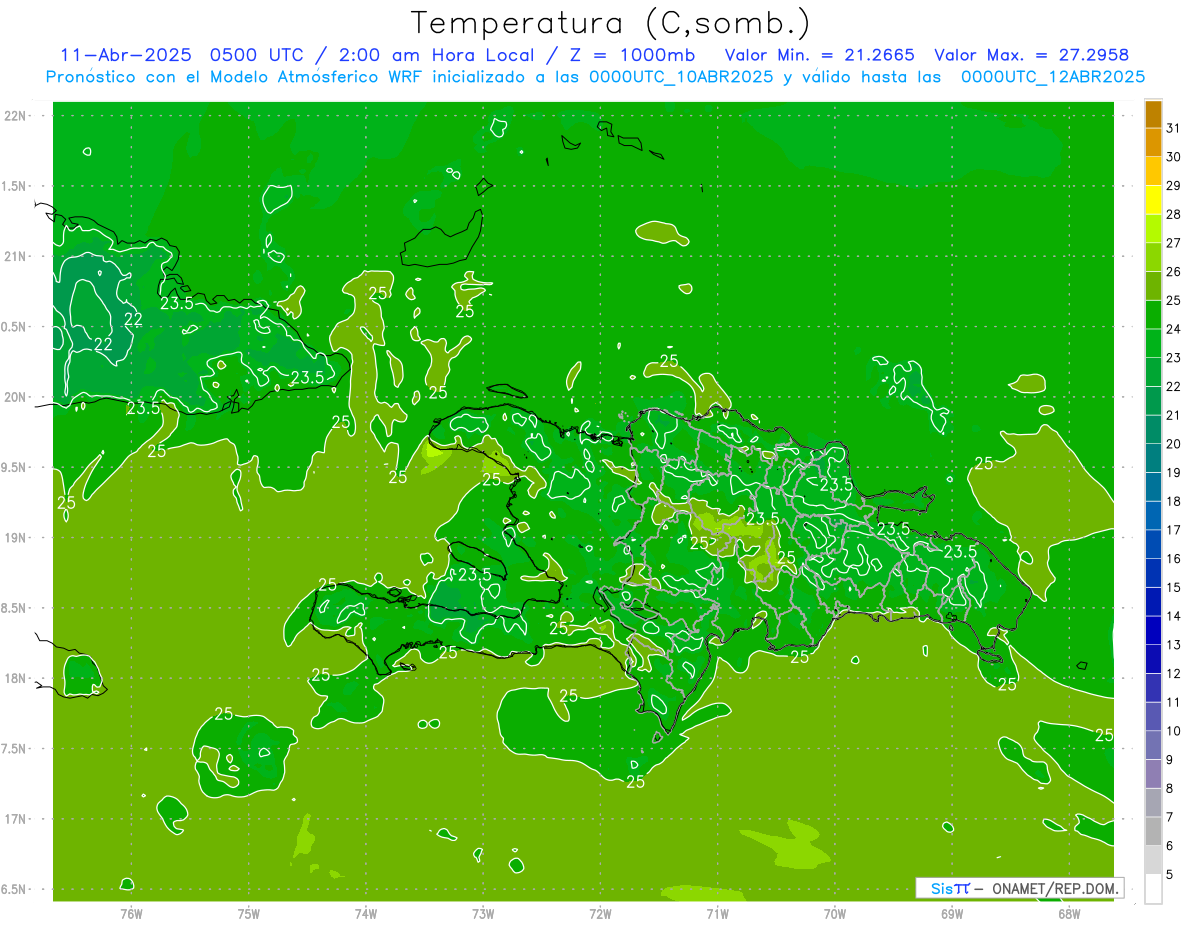The width and height of the screenshot is (1200, 927).
Task: Click the legend swatch between 30 and 31
Action: 1153,143
